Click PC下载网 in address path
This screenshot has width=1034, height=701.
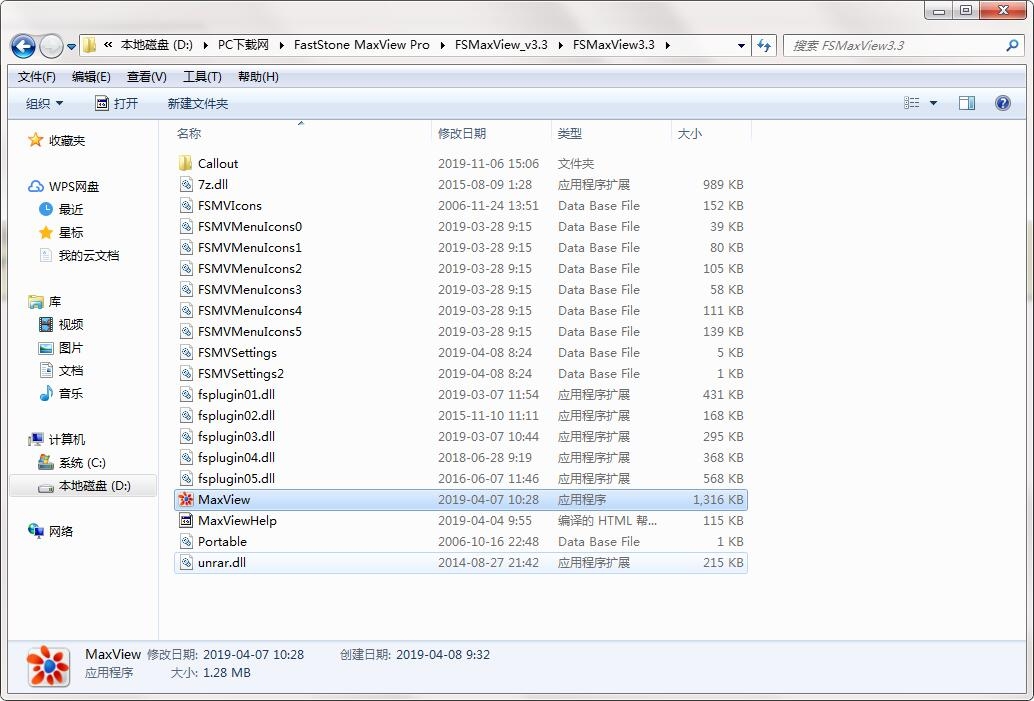tap(243, 45)
